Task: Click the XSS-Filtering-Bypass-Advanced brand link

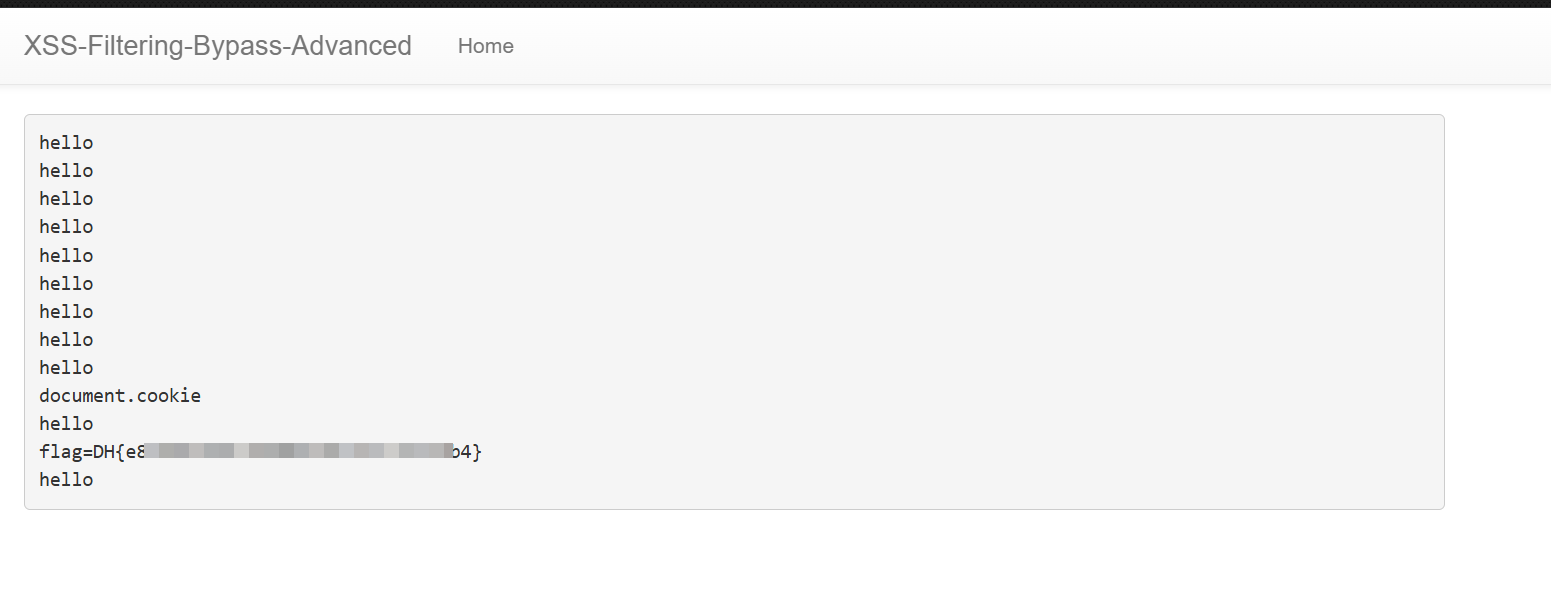Action: coord(217,46)
